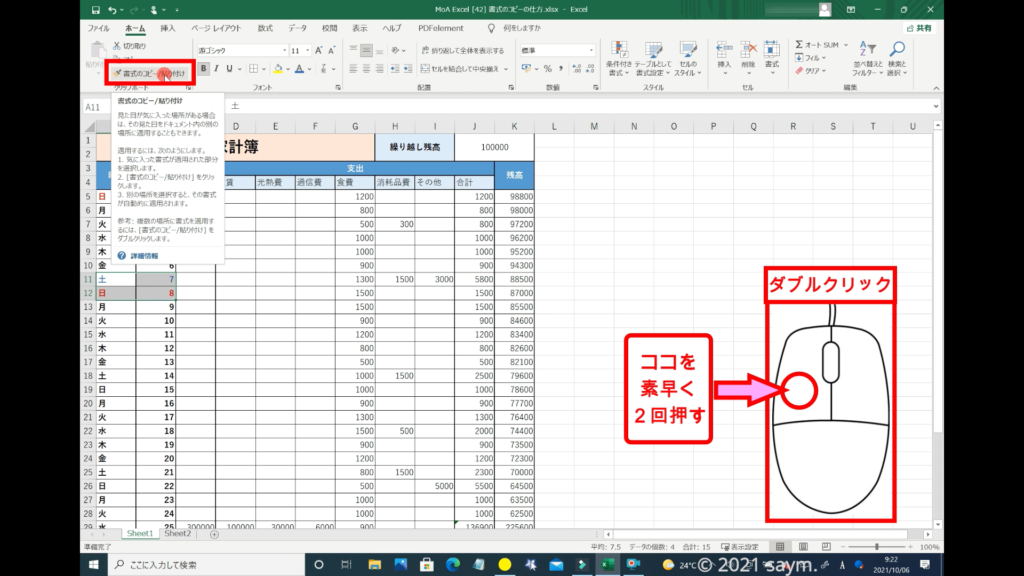Click the AutoSum (オート SUM) sigma icon

[x=800, y=45]
